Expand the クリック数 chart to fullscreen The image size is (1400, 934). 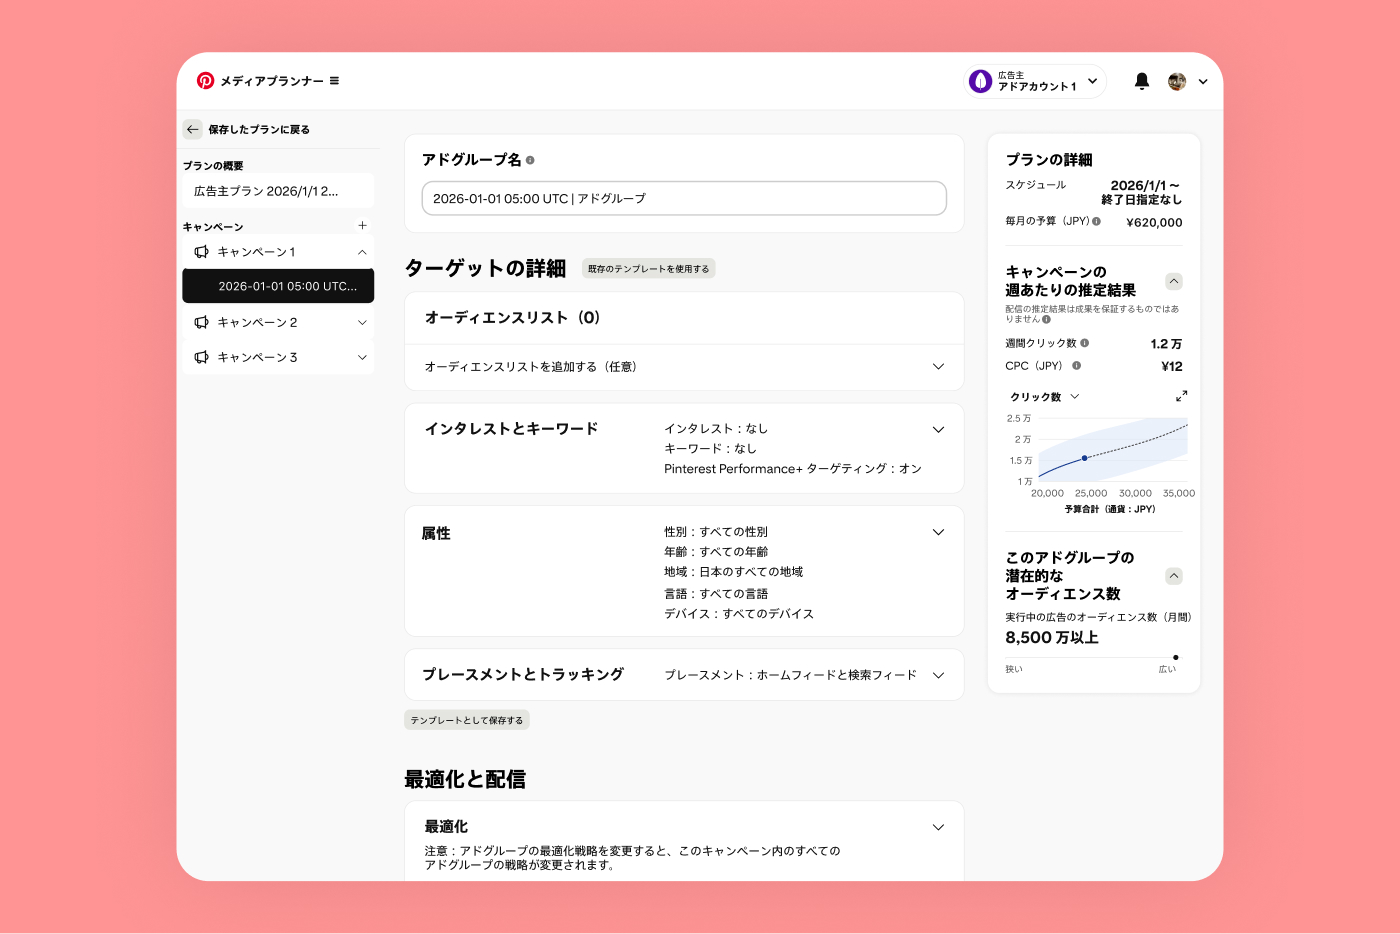pos(1181,396)
